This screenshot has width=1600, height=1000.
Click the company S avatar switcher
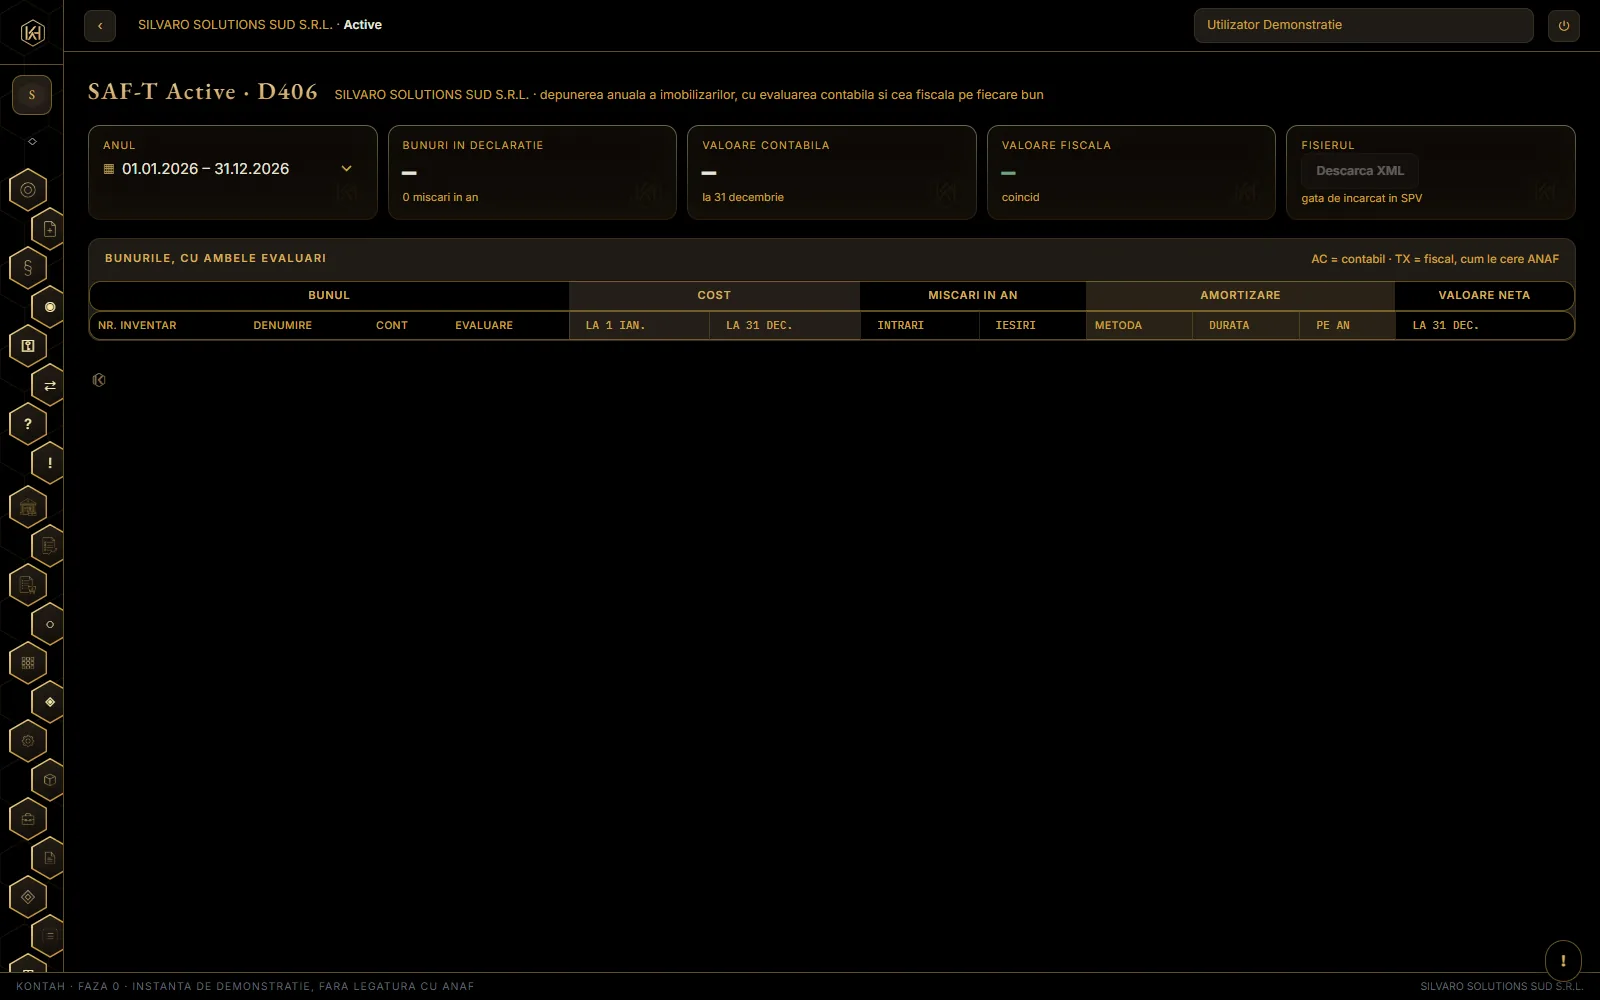click(x=32, y=95)
